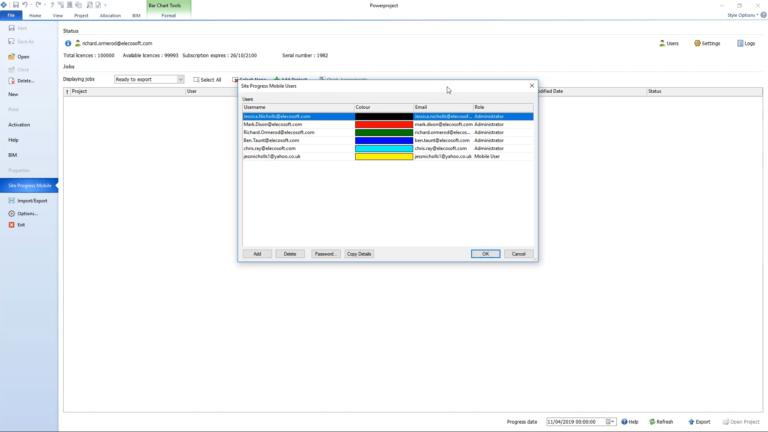
Task: Click the Exit icon in sidebar
Action: coord(11,225)
